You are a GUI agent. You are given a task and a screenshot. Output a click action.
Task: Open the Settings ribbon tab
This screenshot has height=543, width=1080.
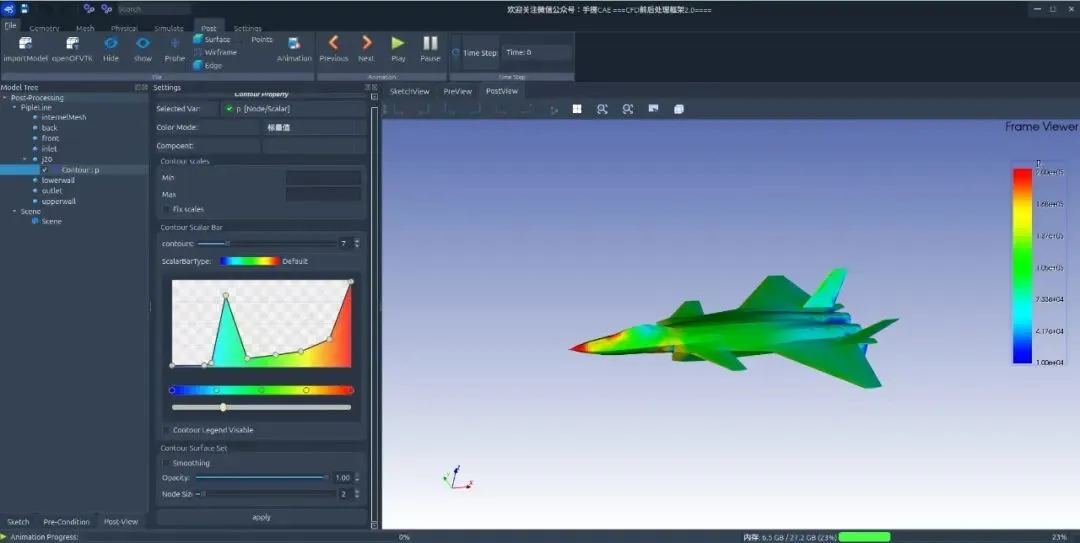tap(247, 28)
